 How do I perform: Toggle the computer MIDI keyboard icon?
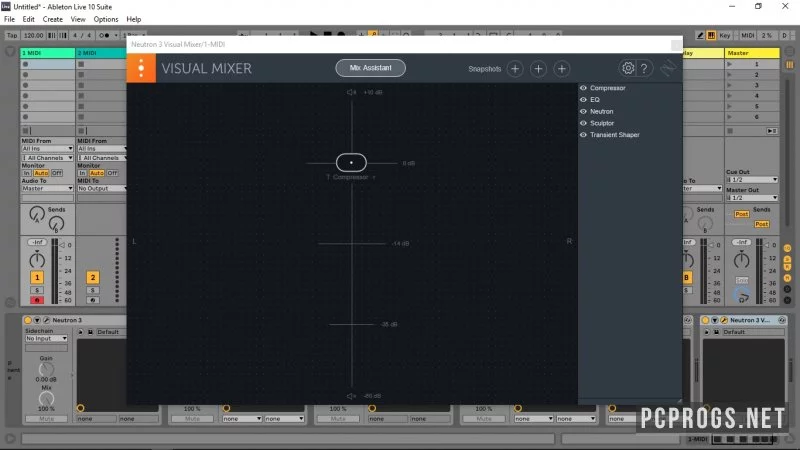(711, 35)
